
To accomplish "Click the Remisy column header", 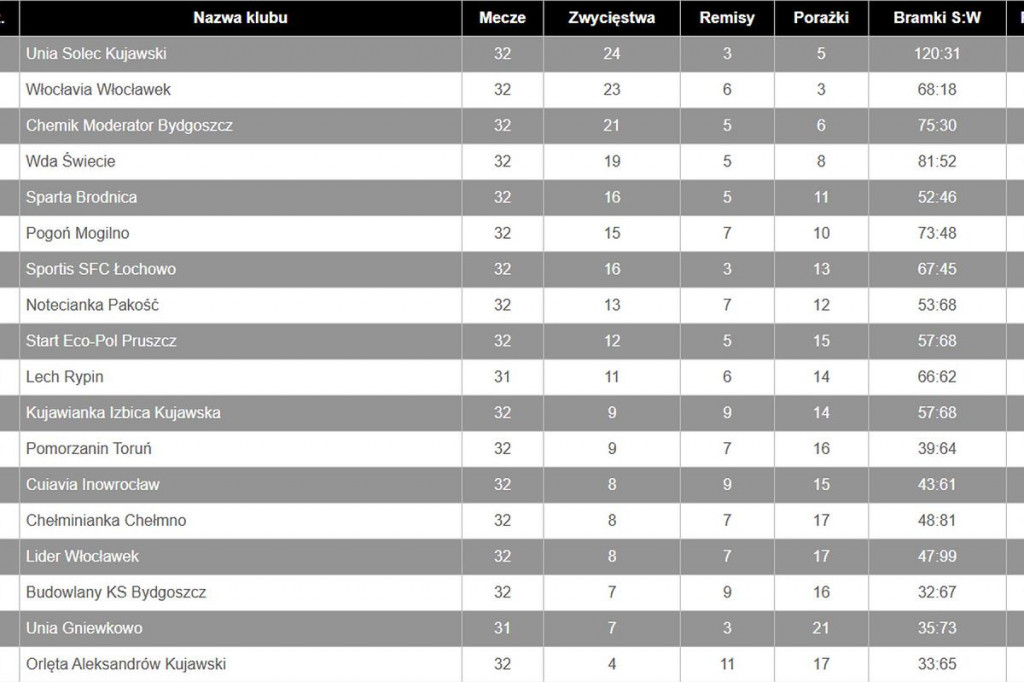I will pos(727,18).
